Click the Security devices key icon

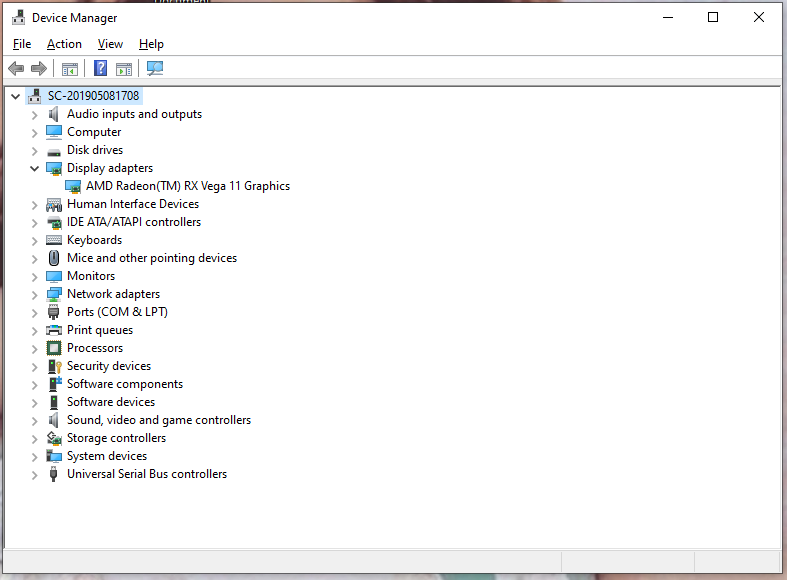54,366
